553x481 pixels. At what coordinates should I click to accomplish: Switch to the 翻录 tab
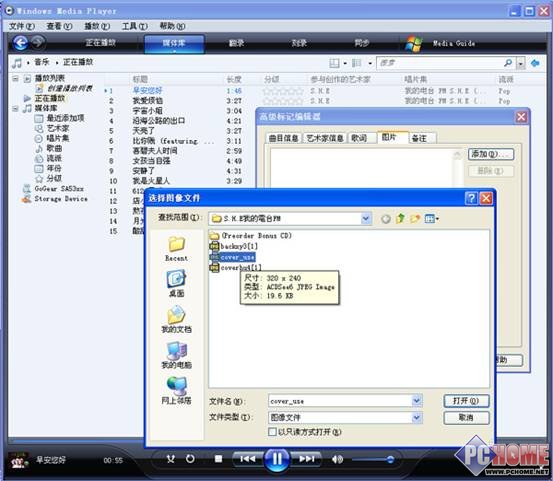[236, 43]
